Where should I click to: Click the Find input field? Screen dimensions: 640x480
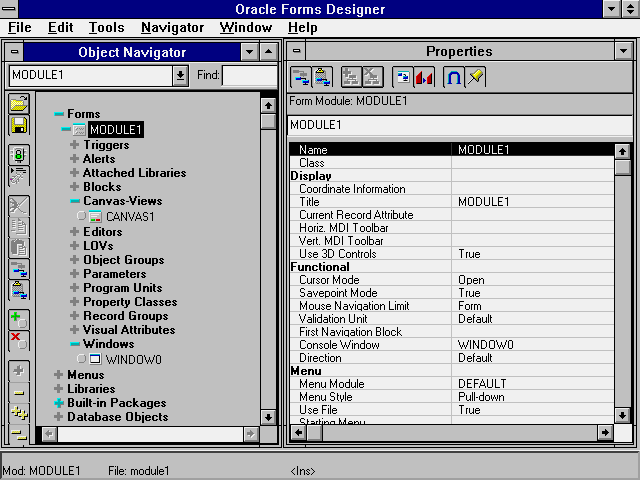[x=249, y=75]
